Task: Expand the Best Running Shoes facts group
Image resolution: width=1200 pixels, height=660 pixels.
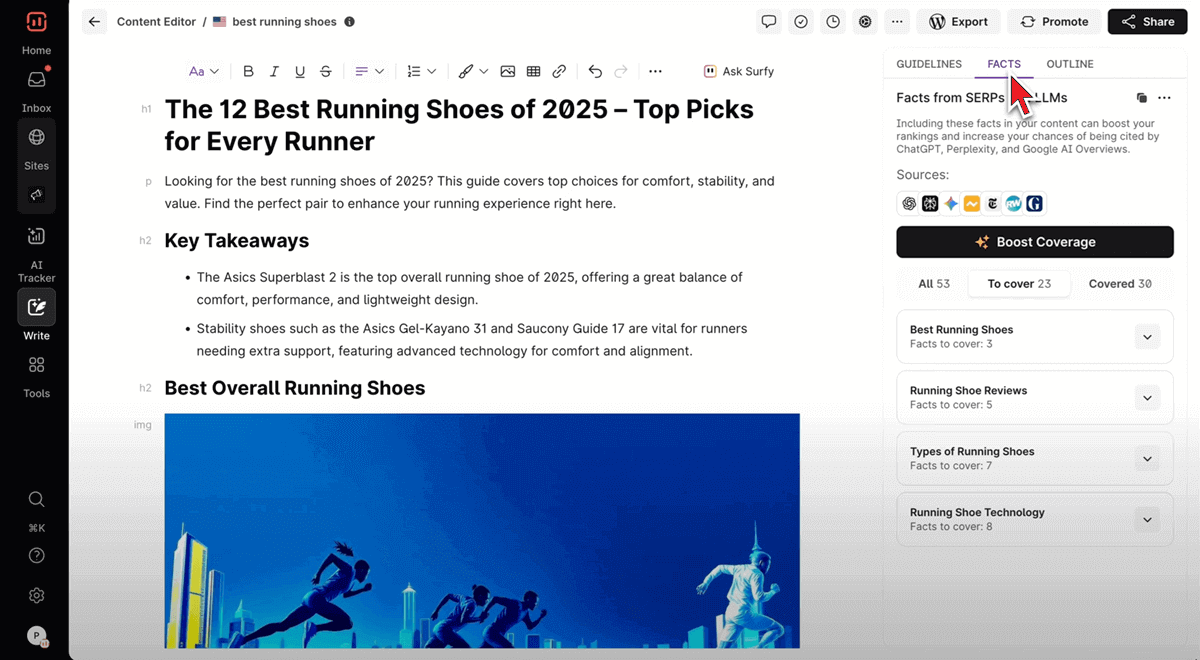Action: point(1147,337)
